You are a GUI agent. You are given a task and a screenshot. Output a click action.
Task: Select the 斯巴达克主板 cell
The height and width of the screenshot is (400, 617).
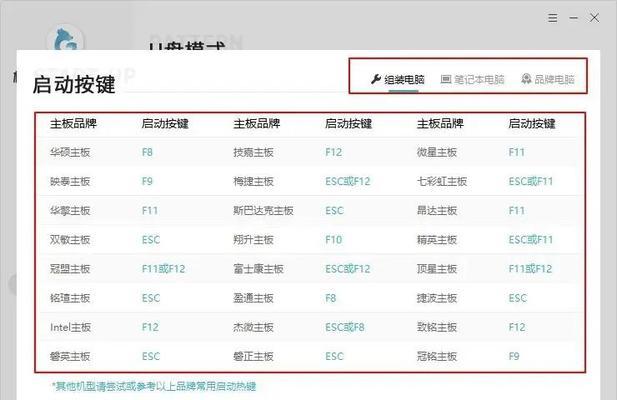(263, 210)
